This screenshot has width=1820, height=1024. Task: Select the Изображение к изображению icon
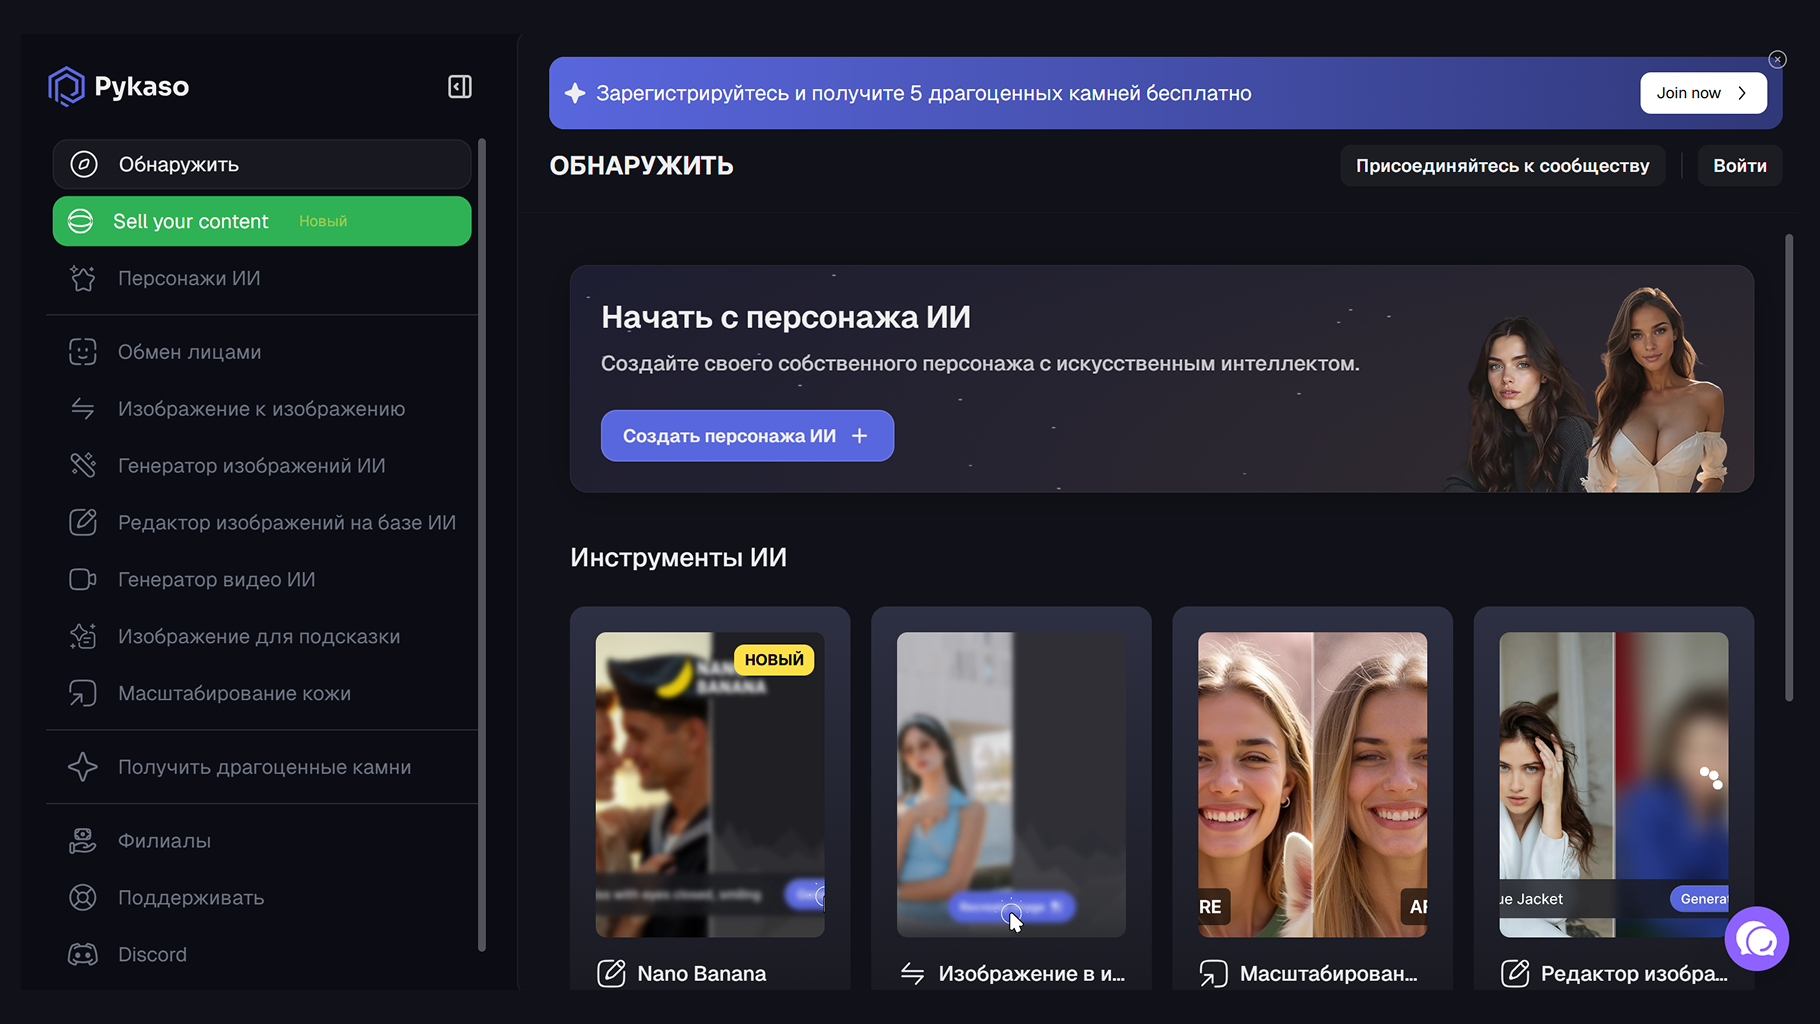coord(84,408)
